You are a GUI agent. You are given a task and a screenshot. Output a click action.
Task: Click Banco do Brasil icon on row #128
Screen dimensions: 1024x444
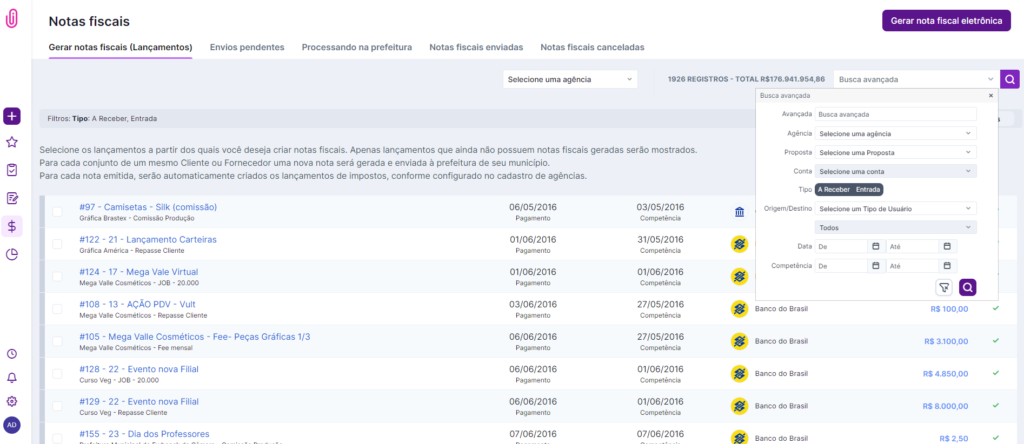point(739,373)
